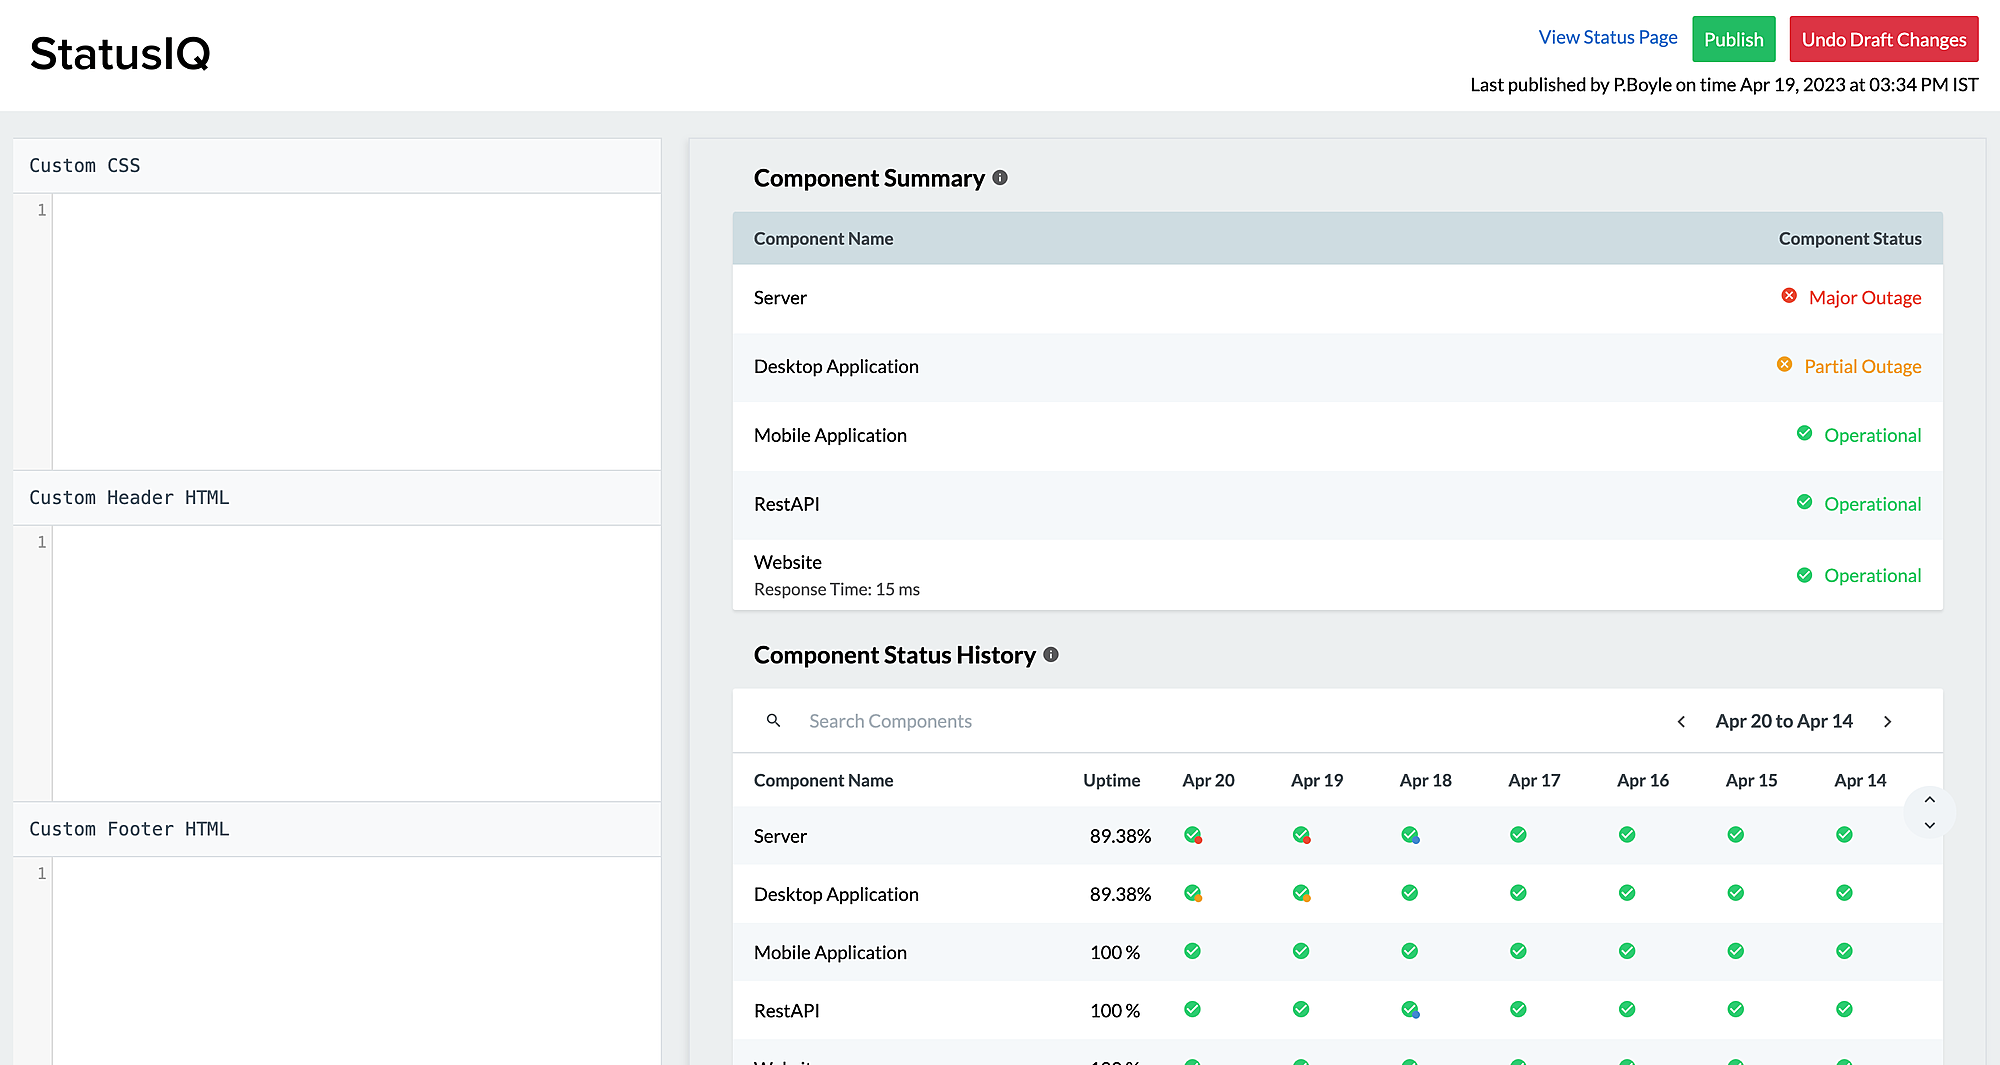Click the search magnifier icon
Screen dimensions: 2000x1065
coord(773,721)
